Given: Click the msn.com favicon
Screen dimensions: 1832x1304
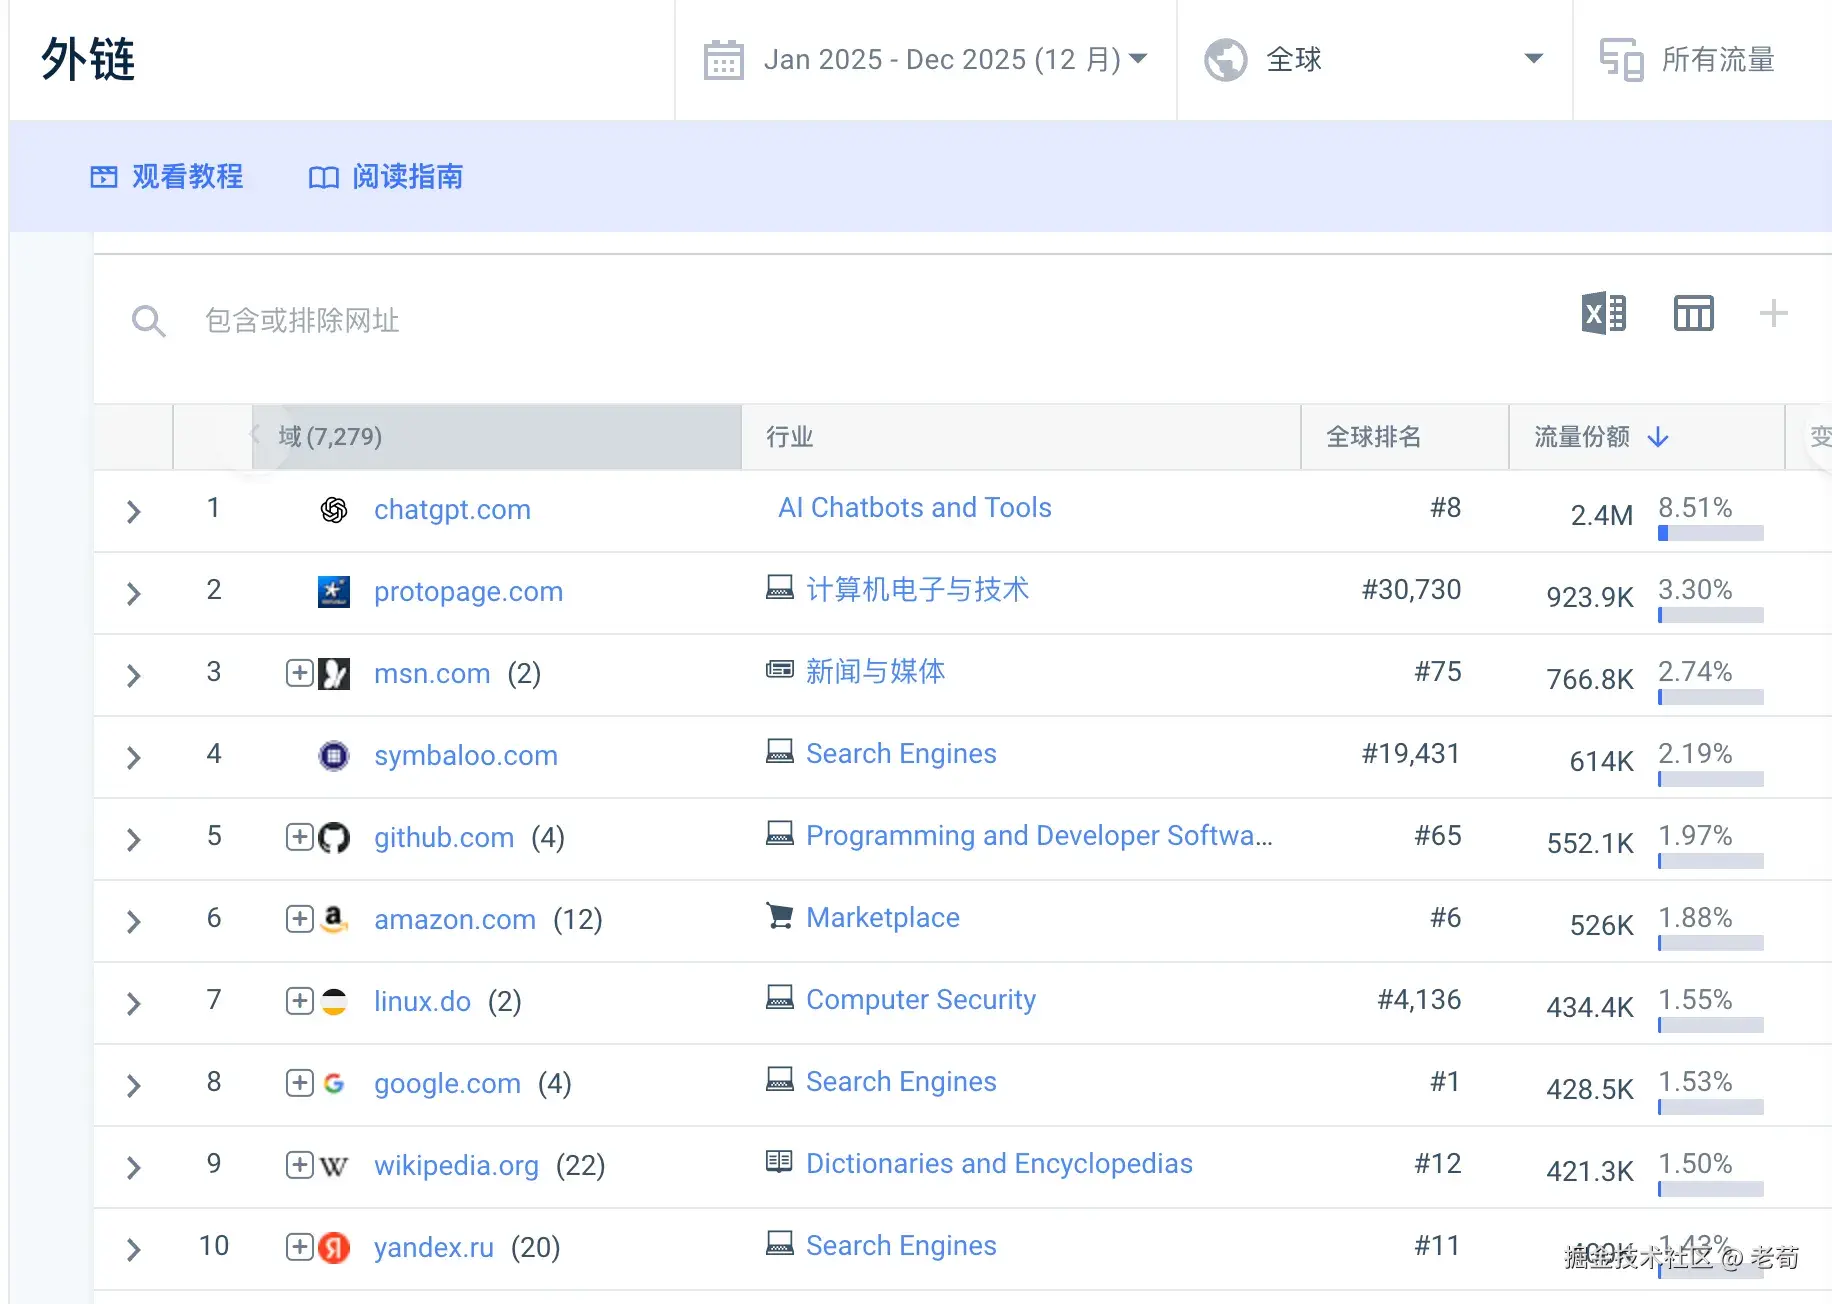Looking at the screenshot, I should point(334,674).
